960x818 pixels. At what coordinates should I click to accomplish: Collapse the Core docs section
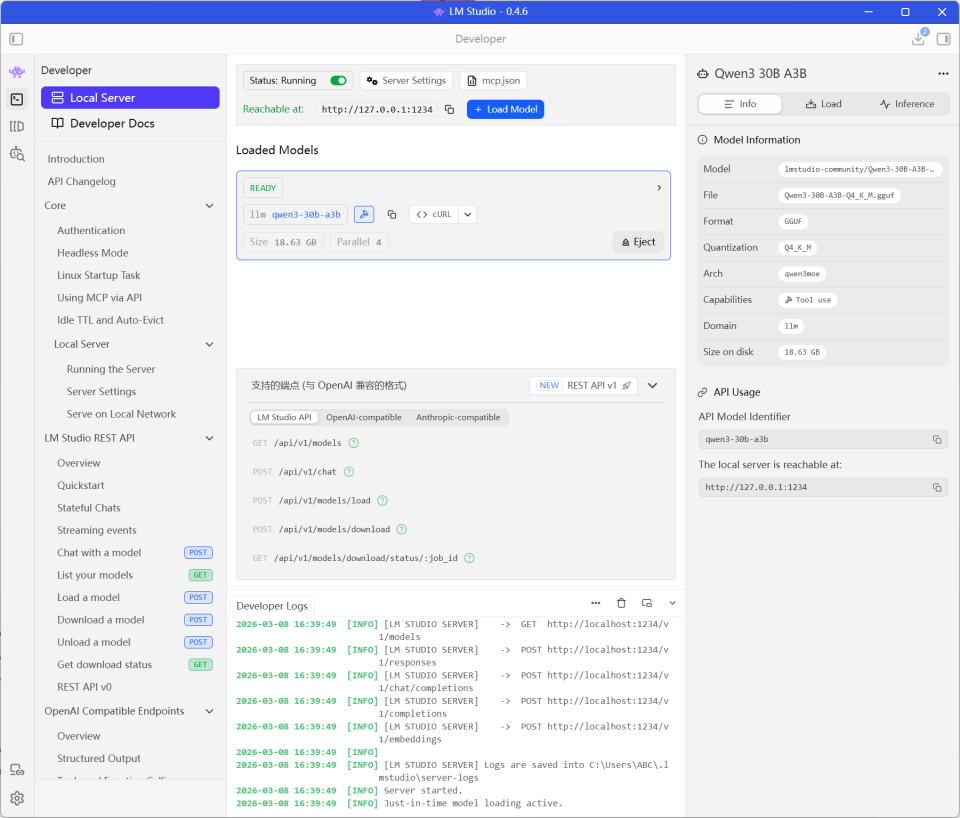pyautogui.click(x=209, y=206)
